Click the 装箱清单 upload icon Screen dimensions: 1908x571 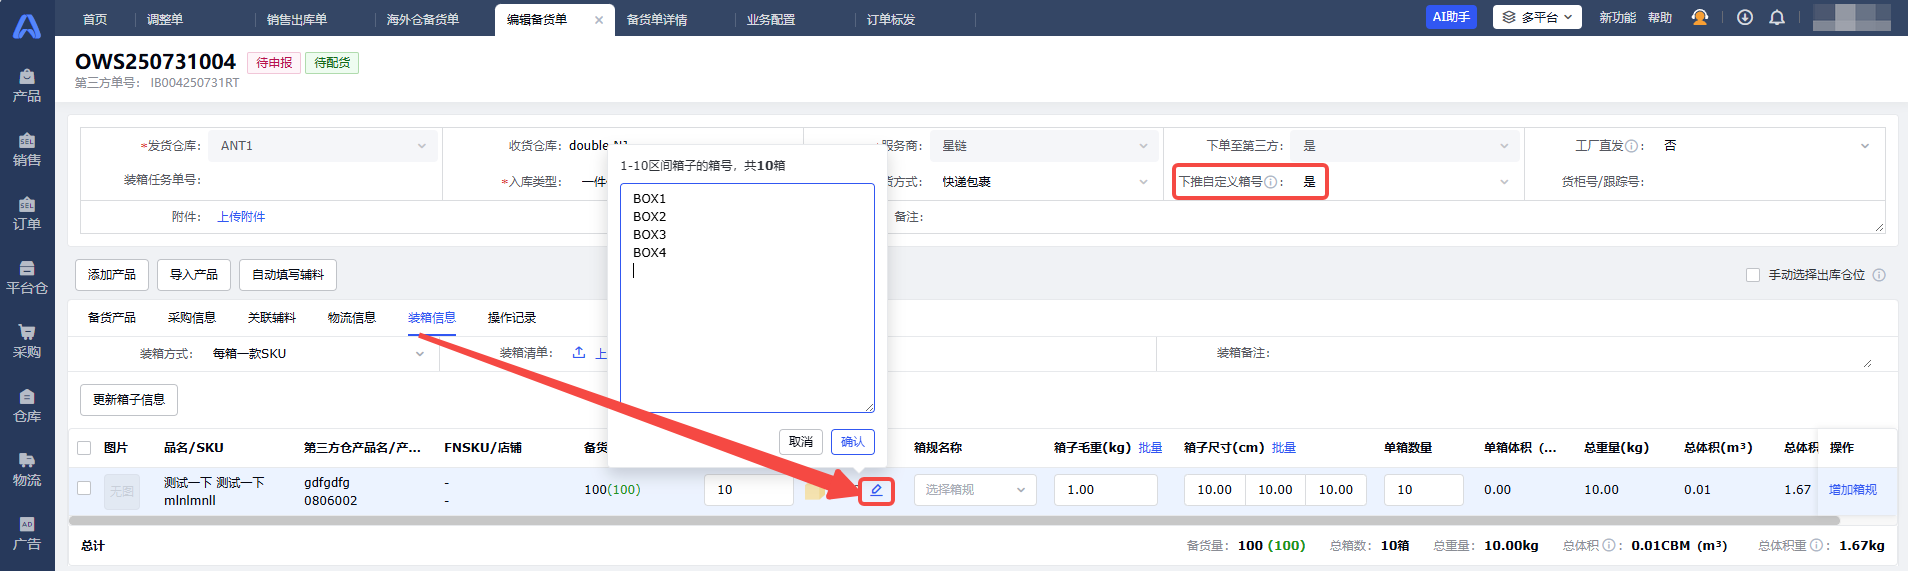pyautogui.click(x=579, y=353)
